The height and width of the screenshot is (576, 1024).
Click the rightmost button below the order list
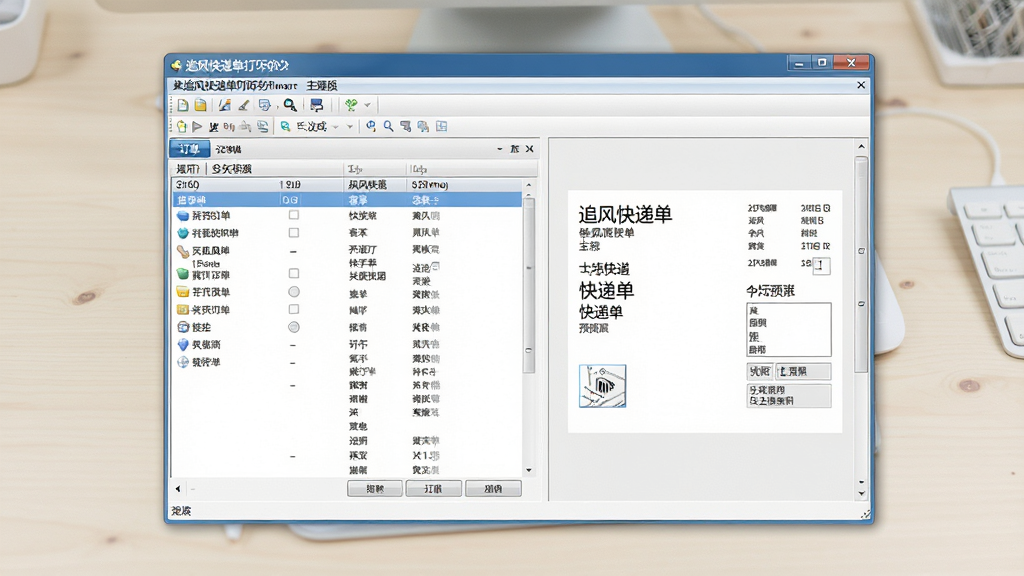tap(493, 488)
